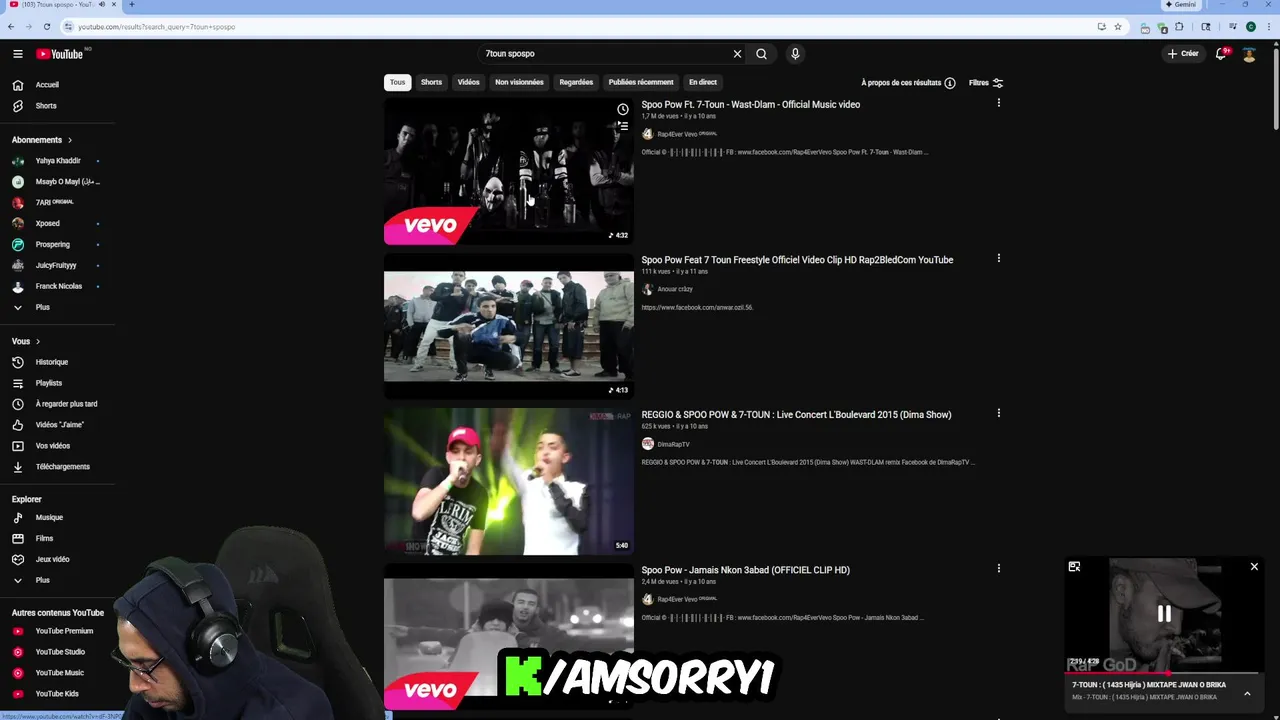Open Filtres search filters
This screenshot has width=1280, height=720.
pyautogui.click(x=986, y=83)
